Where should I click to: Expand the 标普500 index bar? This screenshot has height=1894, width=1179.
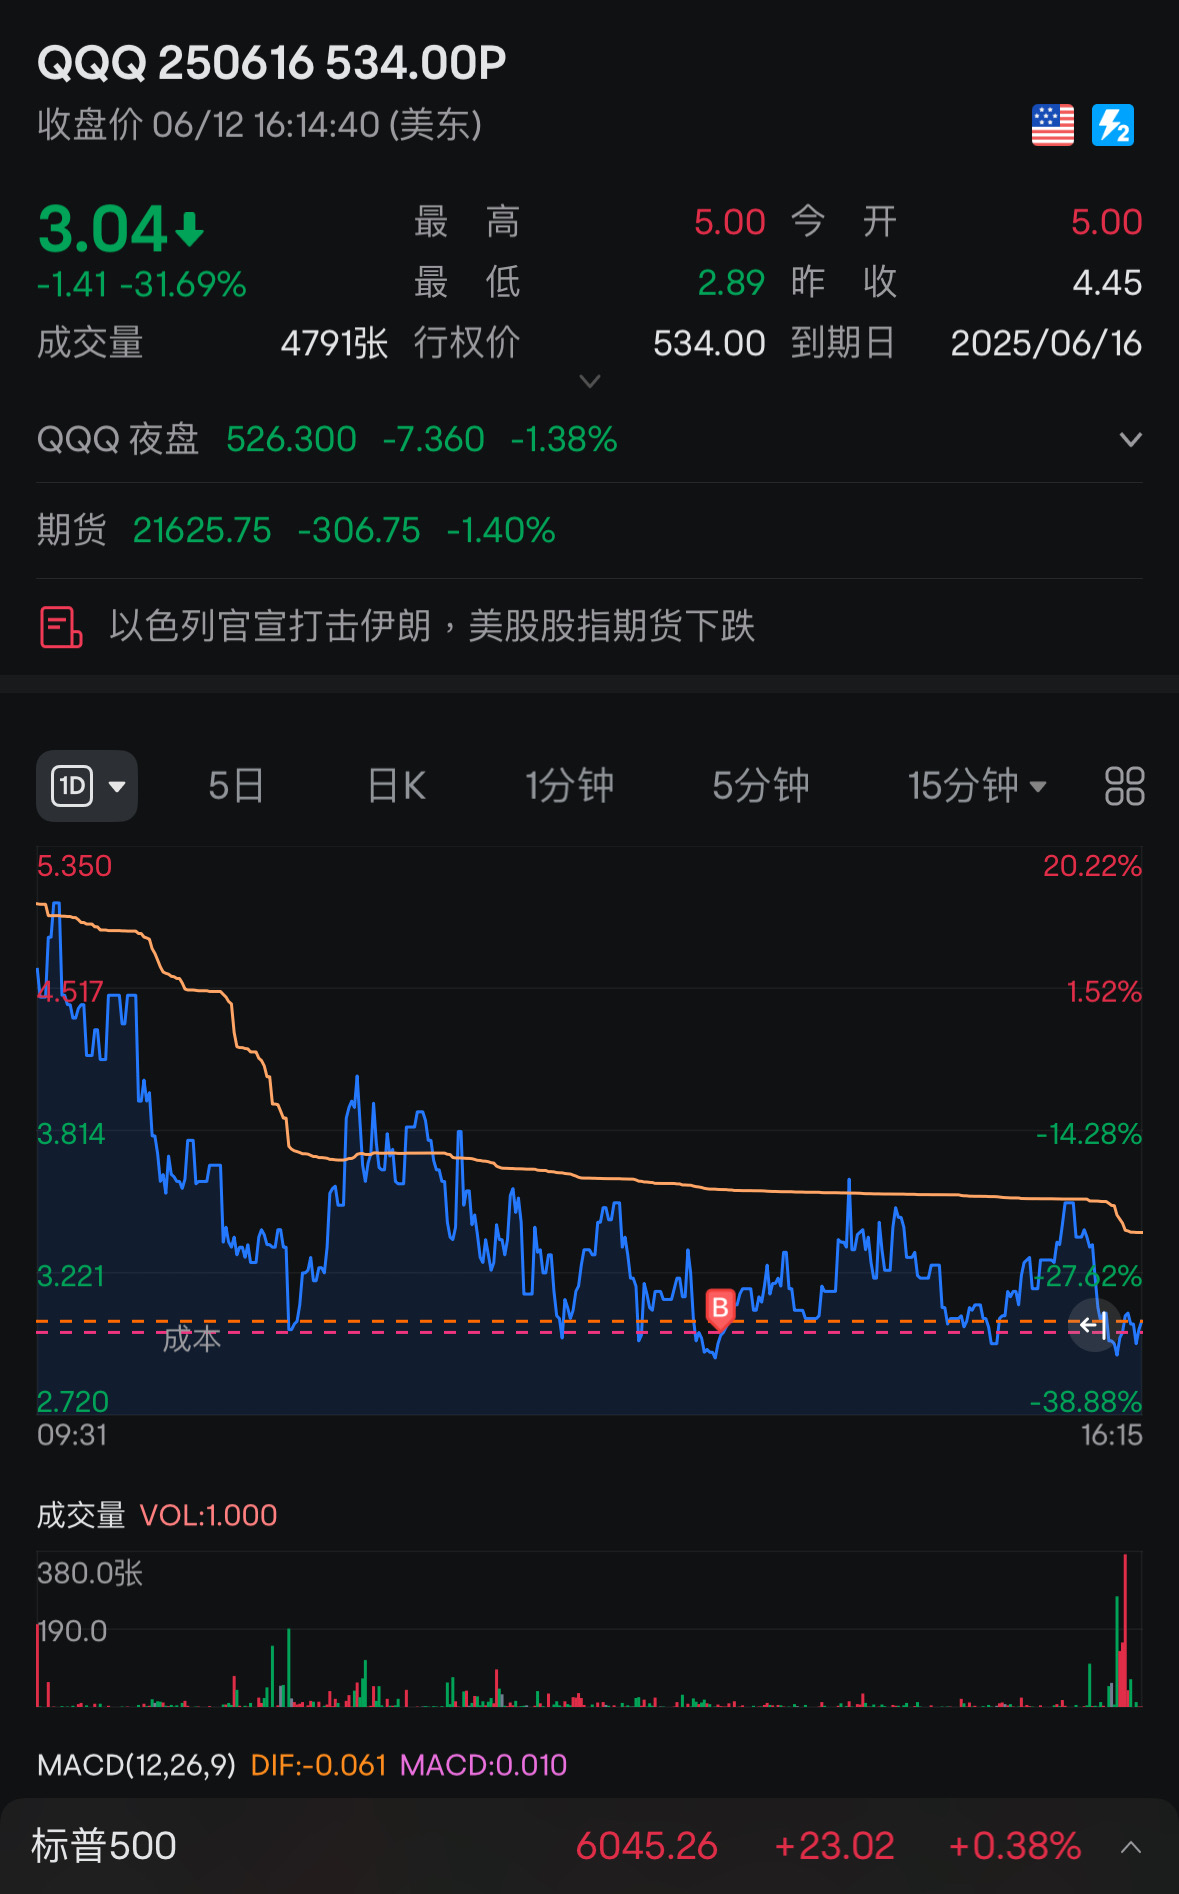point(1131,1847)
